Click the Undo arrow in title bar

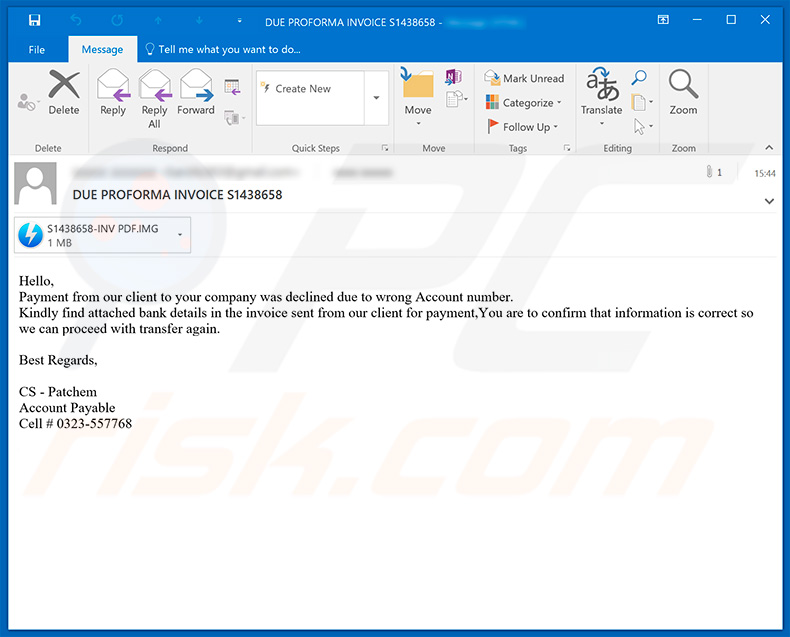76,20
